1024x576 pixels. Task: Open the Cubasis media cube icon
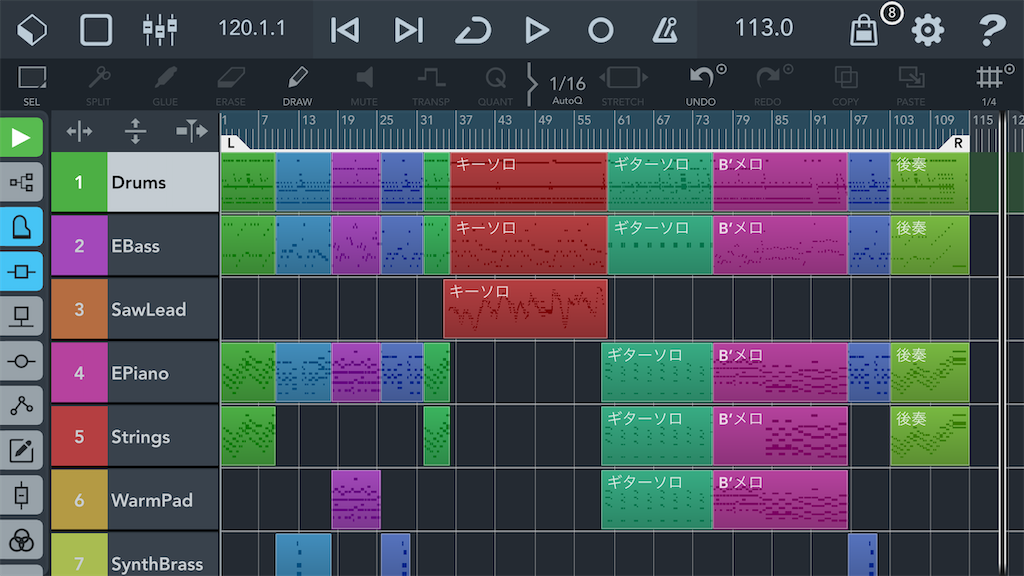pyautogui.click(x=31, y=29)
